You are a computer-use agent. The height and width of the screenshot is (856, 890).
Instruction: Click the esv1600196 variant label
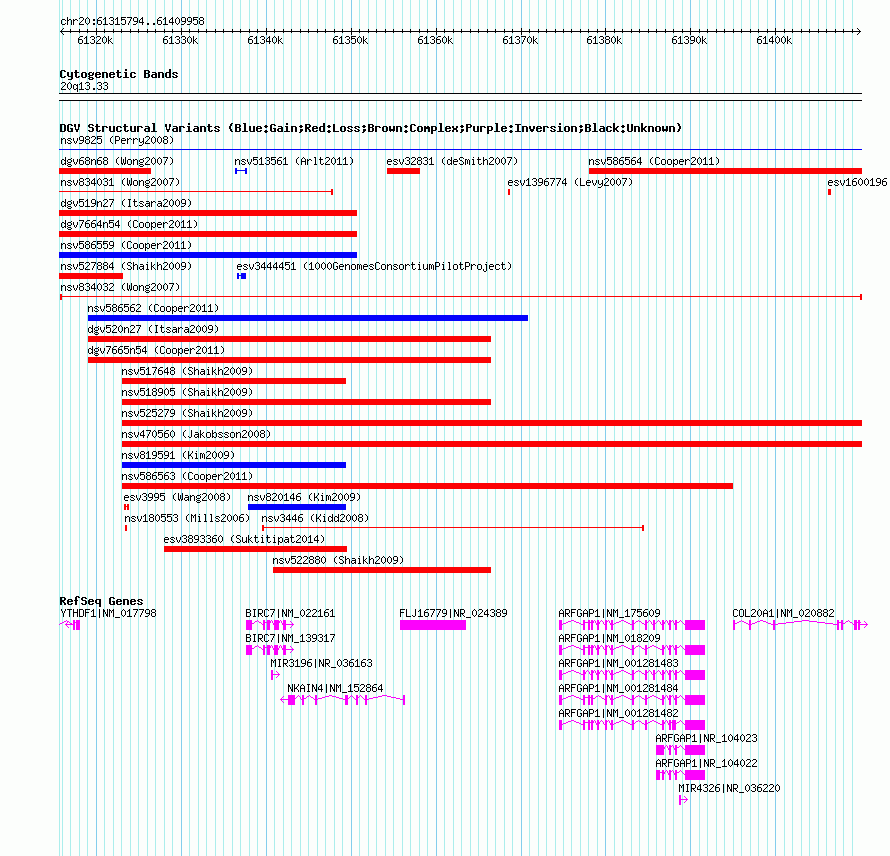coord(857,182)
